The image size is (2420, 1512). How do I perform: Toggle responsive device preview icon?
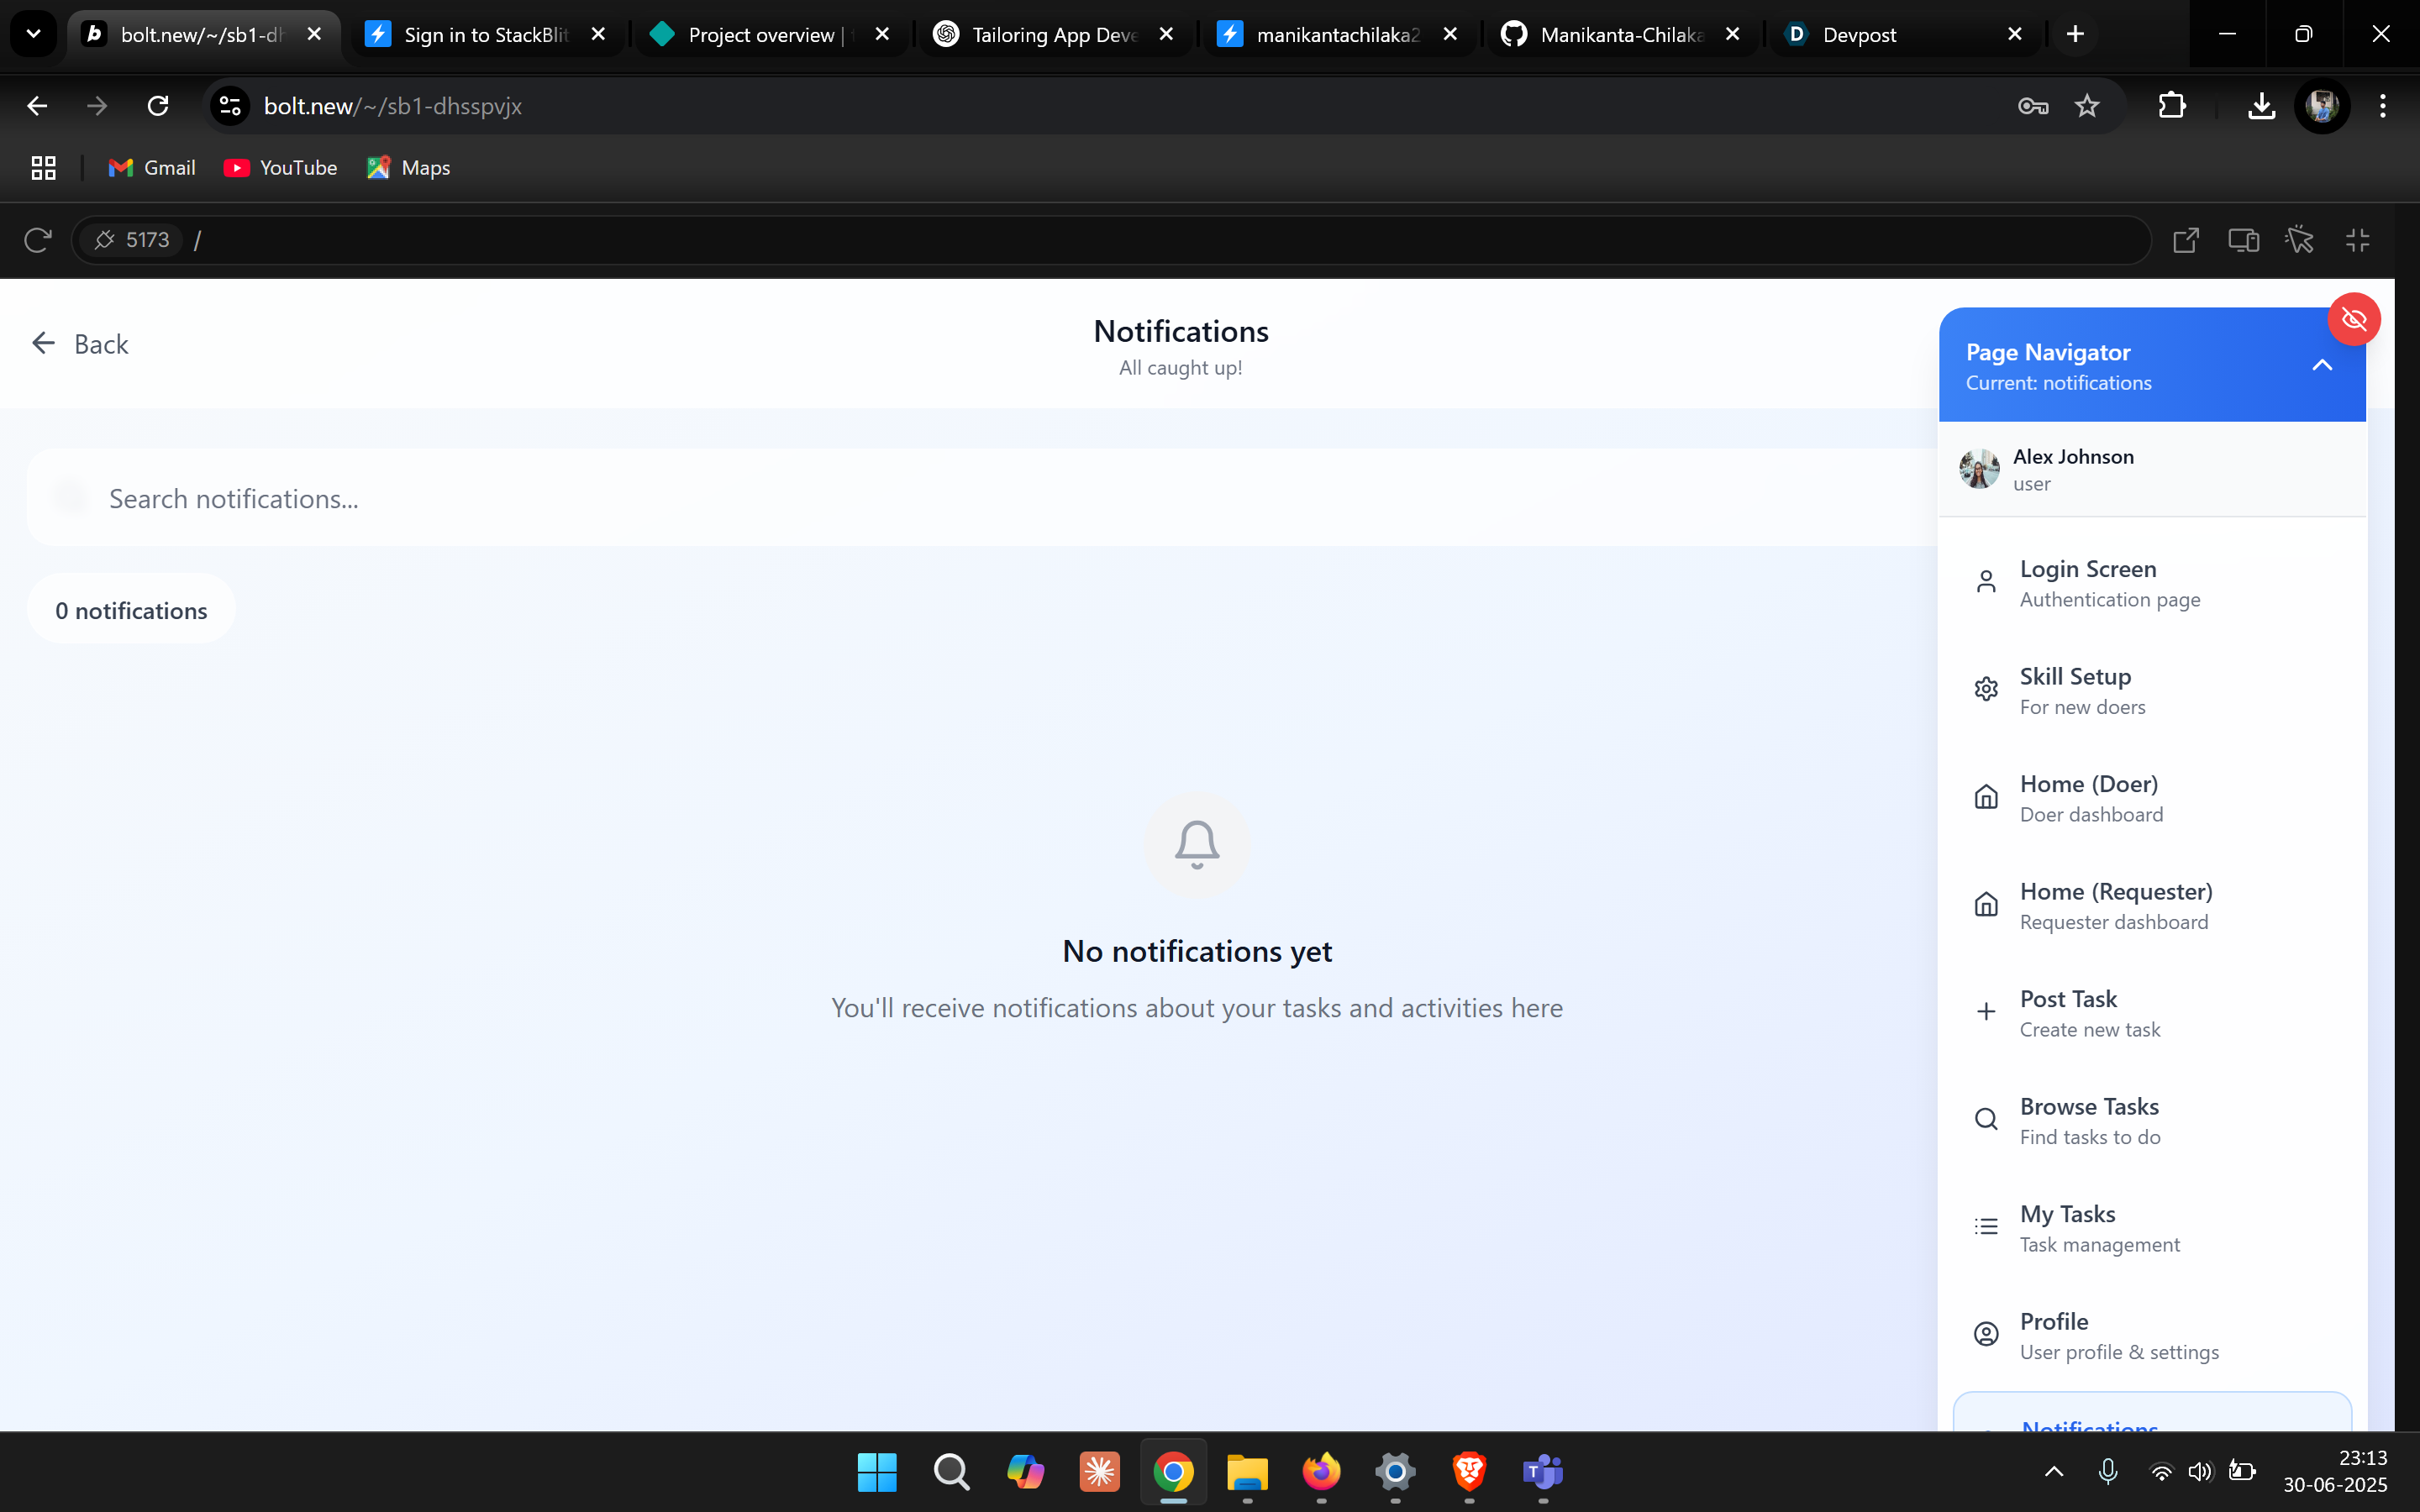pos(2243,240)
